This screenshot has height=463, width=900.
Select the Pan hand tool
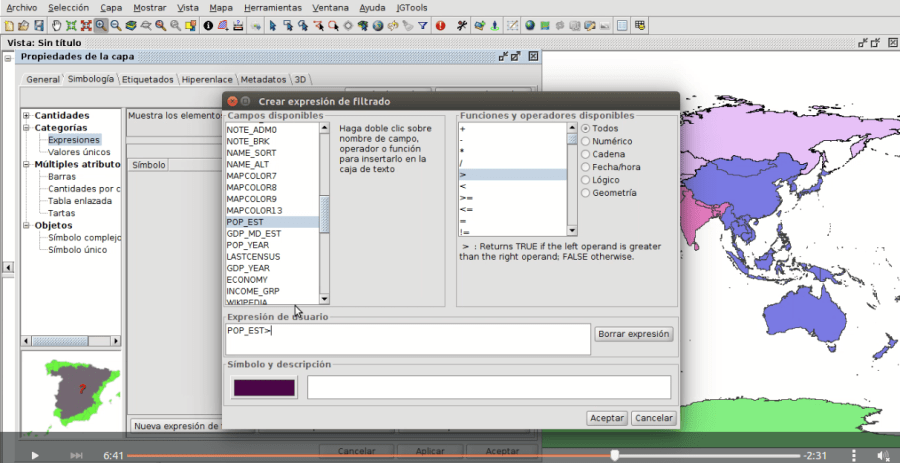55,25
